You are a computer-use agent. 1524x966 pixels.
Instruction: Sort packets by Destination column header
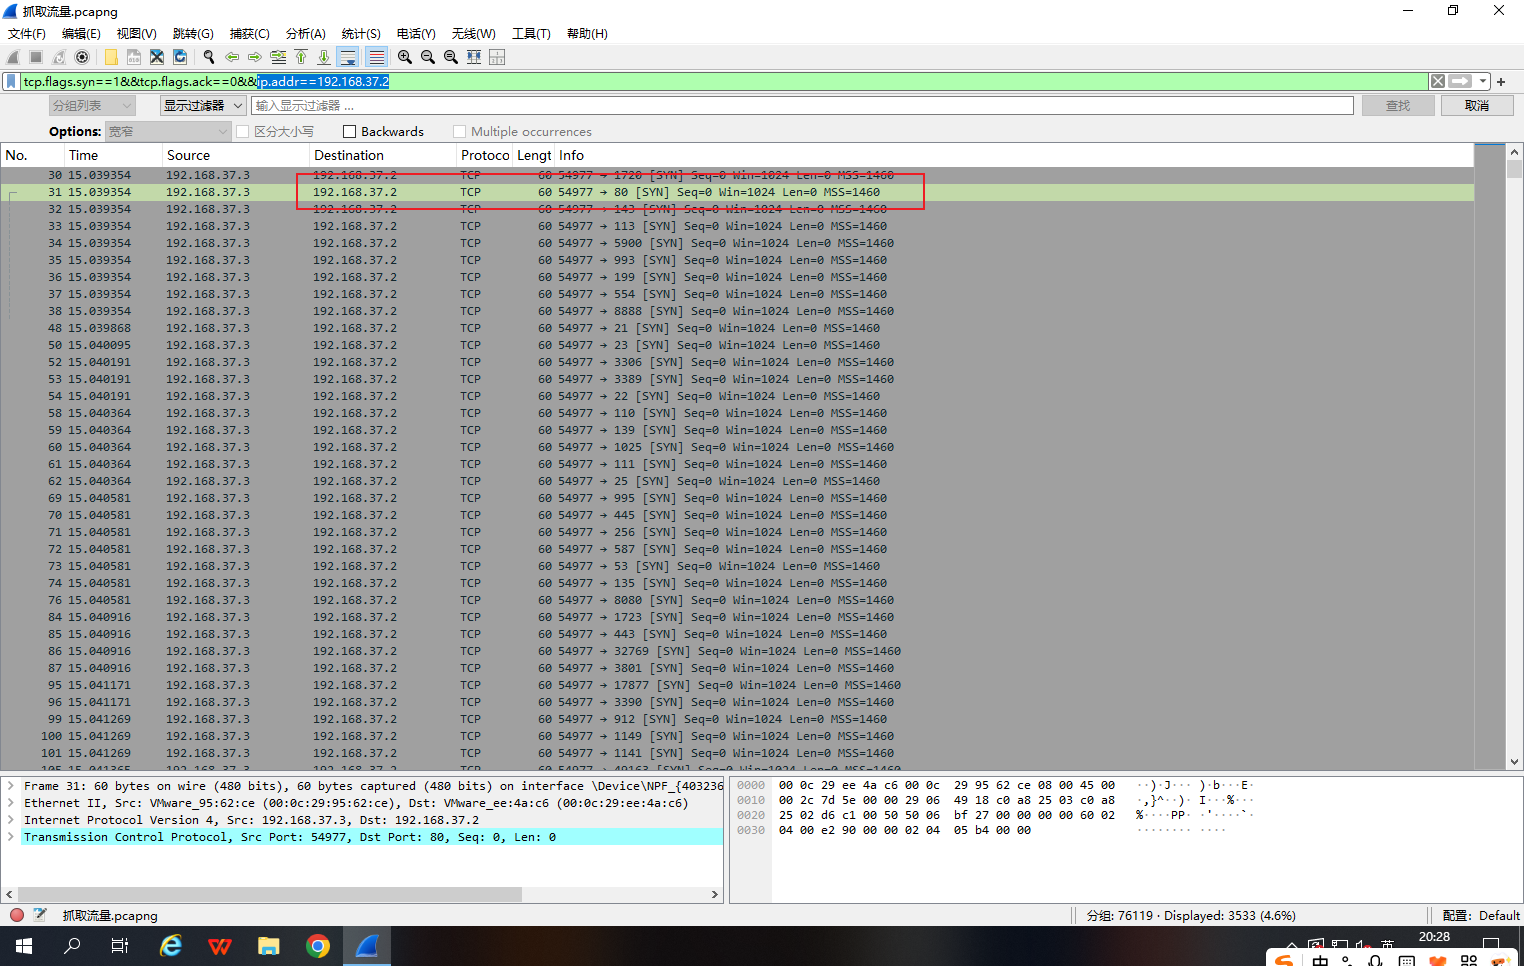[383, 155]
